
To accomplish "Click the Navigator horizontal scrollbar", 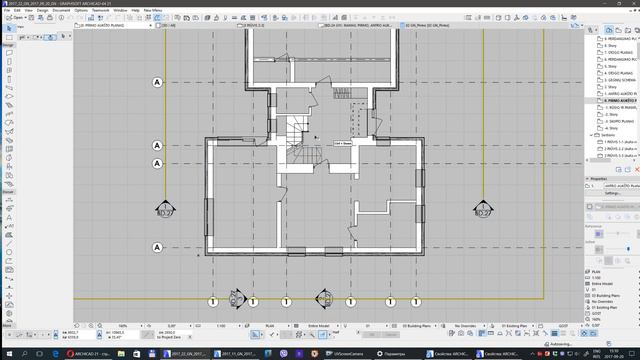I will (600, 160).
